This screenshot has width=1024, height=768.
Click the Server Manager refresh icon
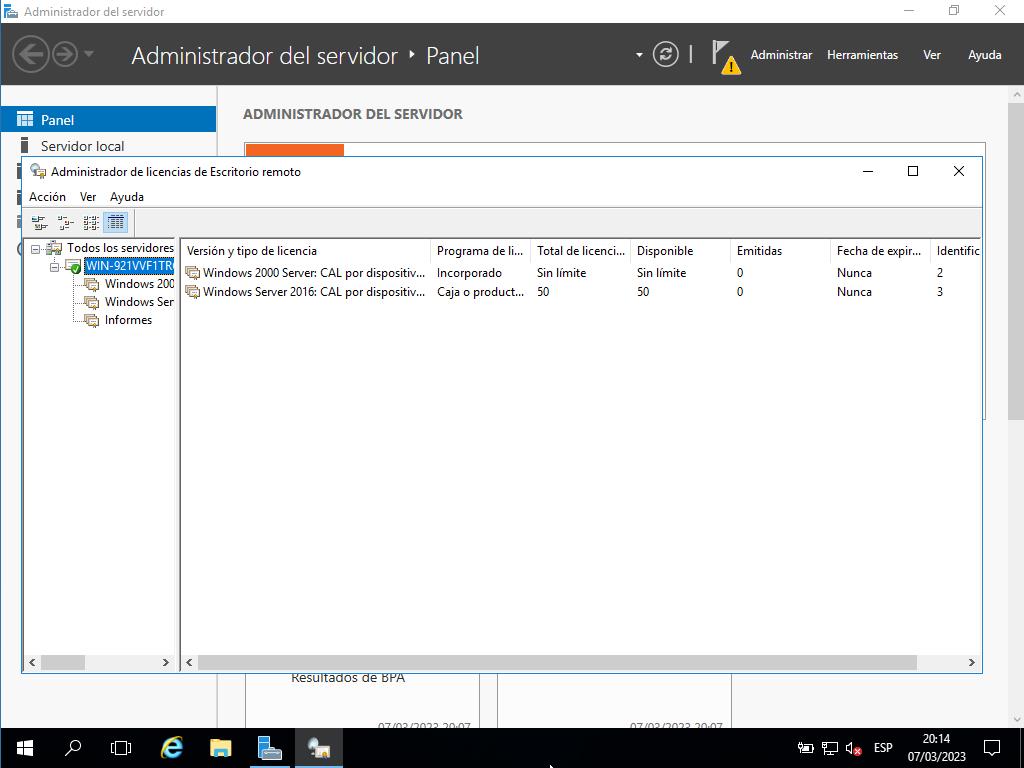tap(665, 55)
